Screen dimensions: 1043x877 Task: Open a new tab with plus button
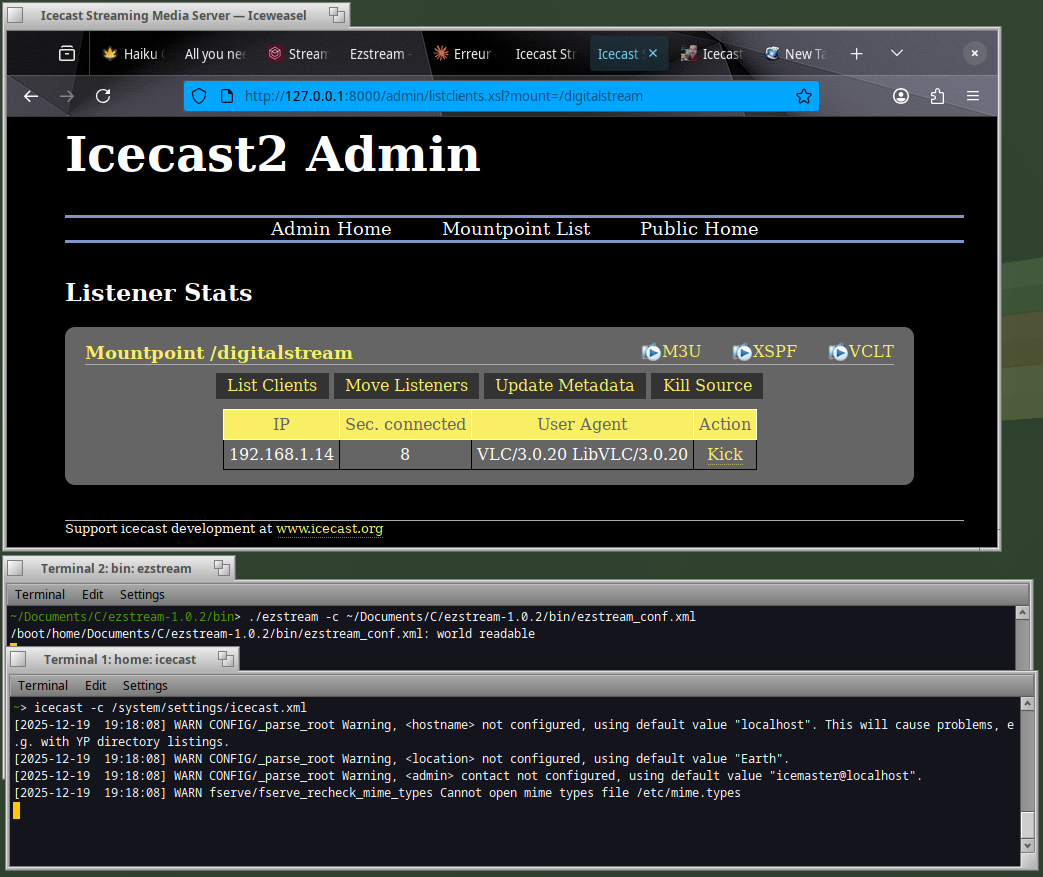coord(856,54)
